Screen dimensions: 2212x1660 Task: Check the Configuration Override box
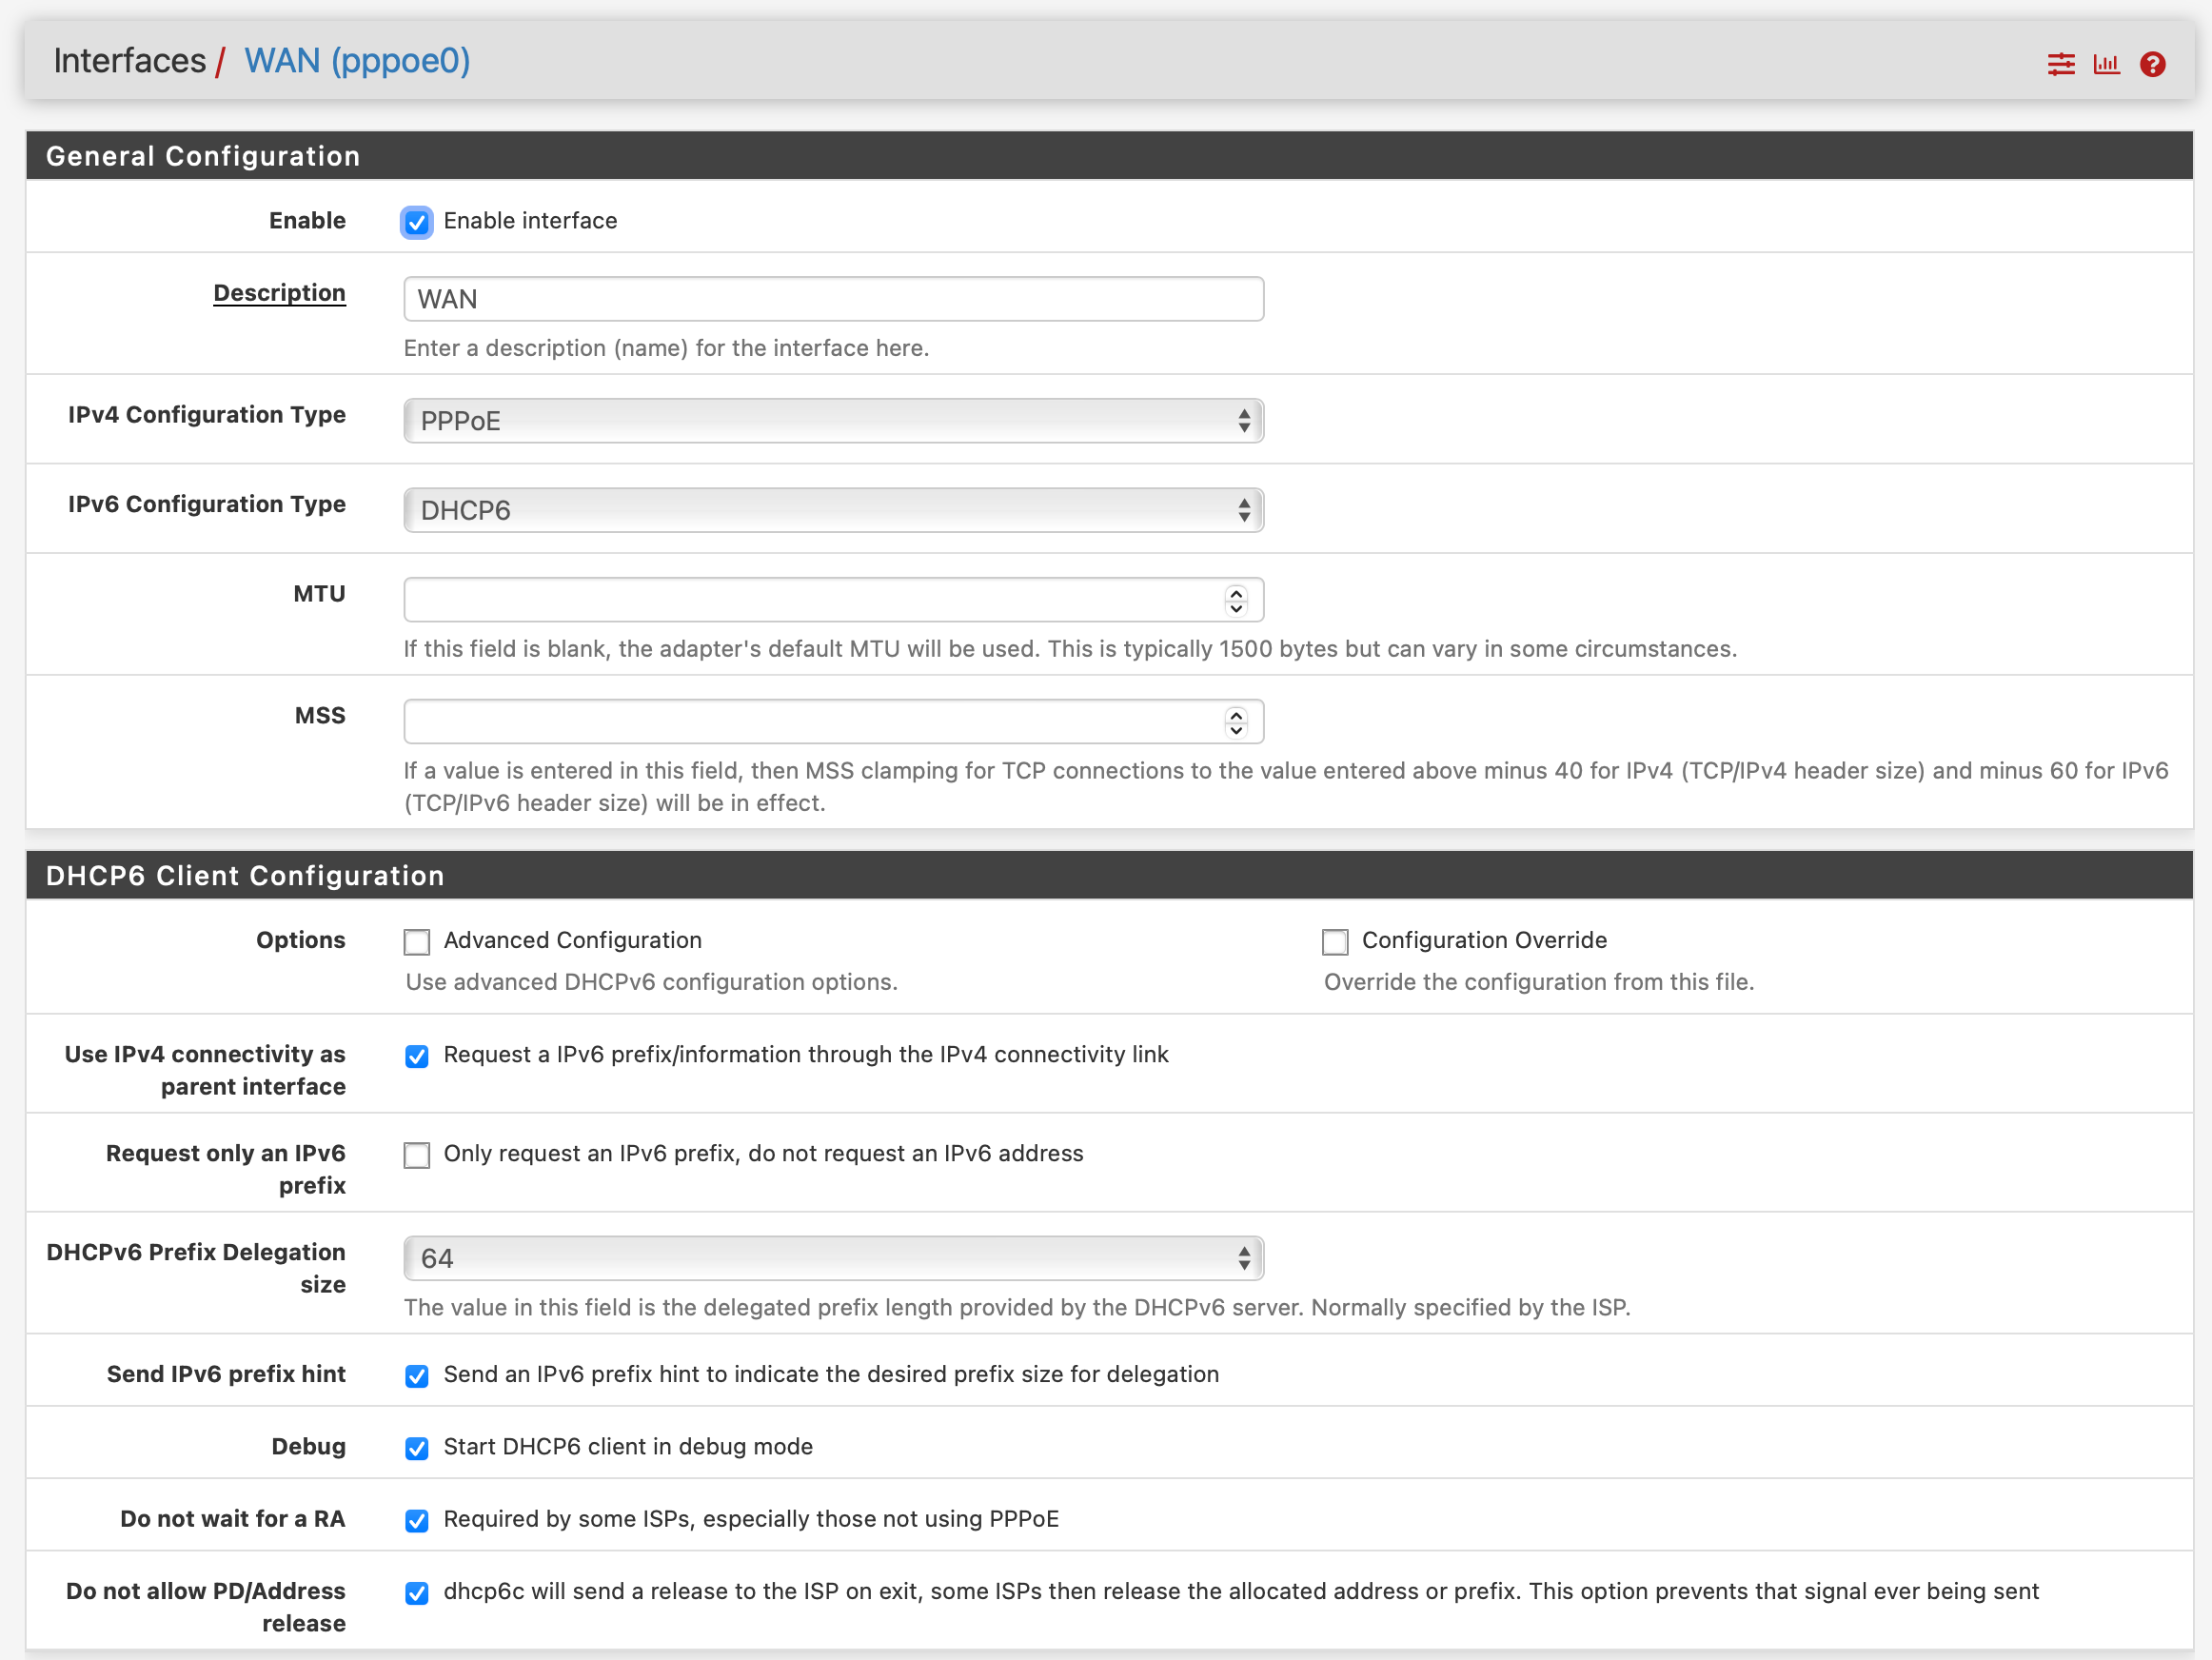coord(1335,942)
